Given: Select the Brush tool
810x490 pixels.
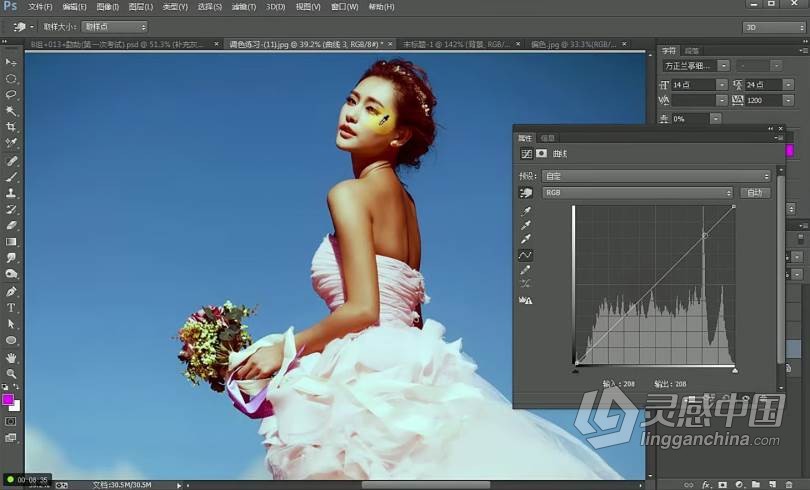Looking at the screenshot, I should (11, 177).
